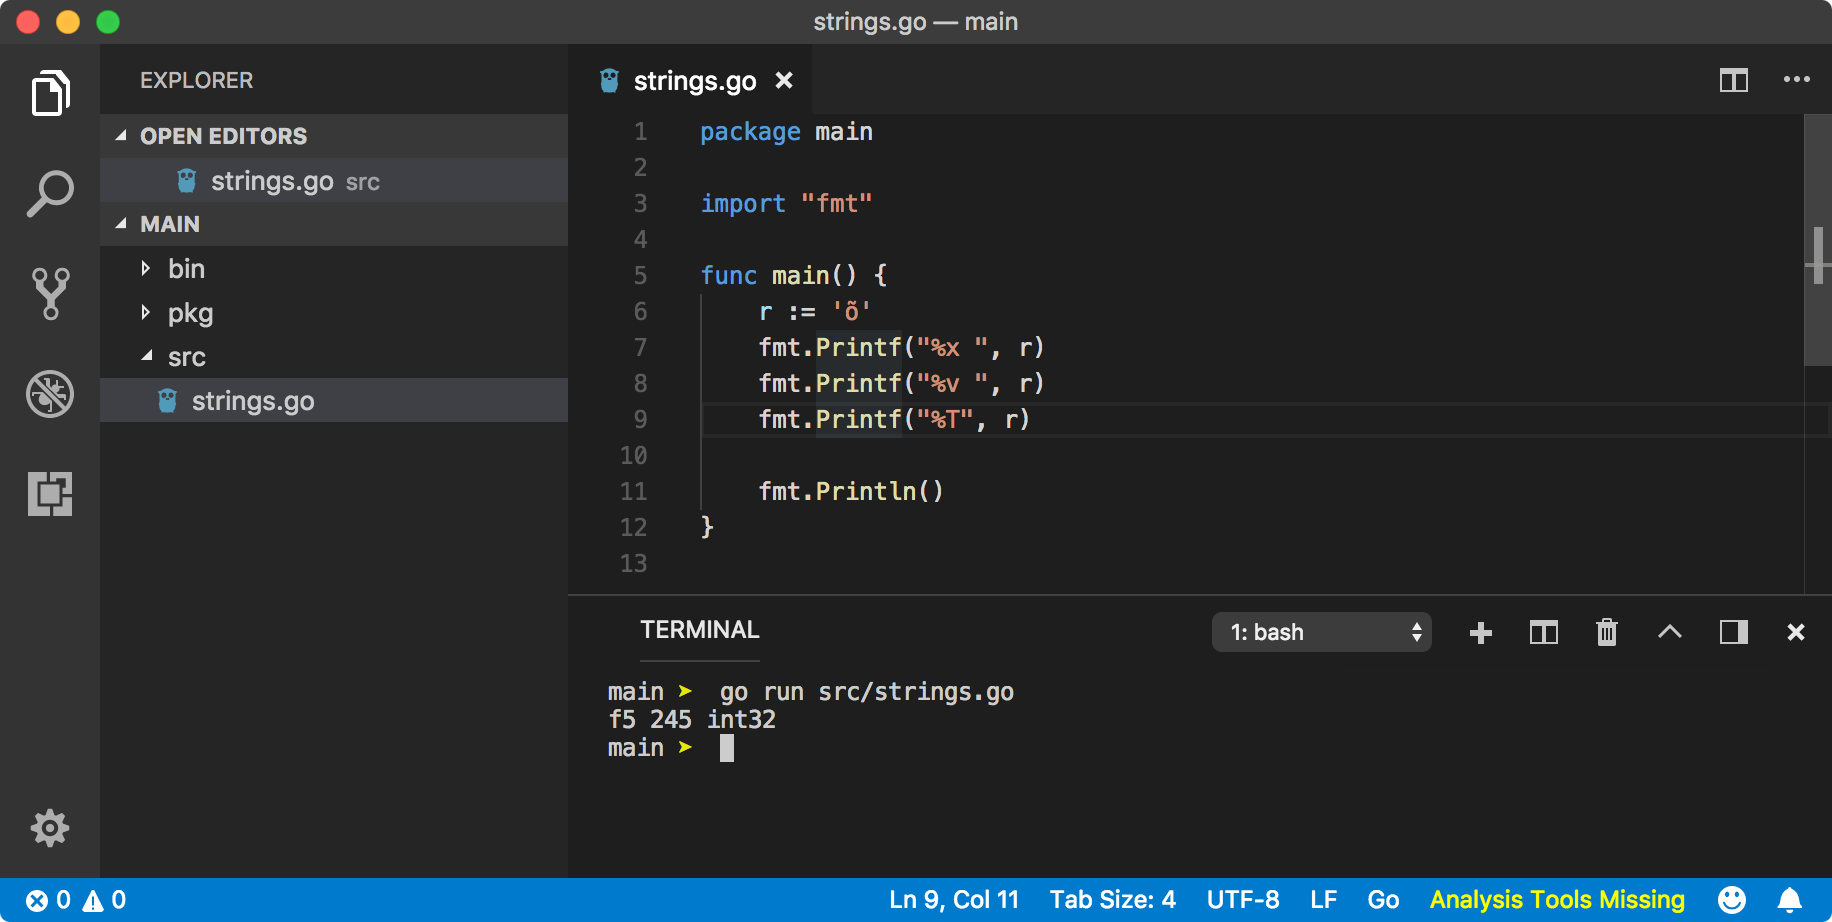Image resolution: width=1832 pixels, height=922 pixels.
Task: Select the 1: bash terminal dropdown
Action: (x=1322, y=632)
